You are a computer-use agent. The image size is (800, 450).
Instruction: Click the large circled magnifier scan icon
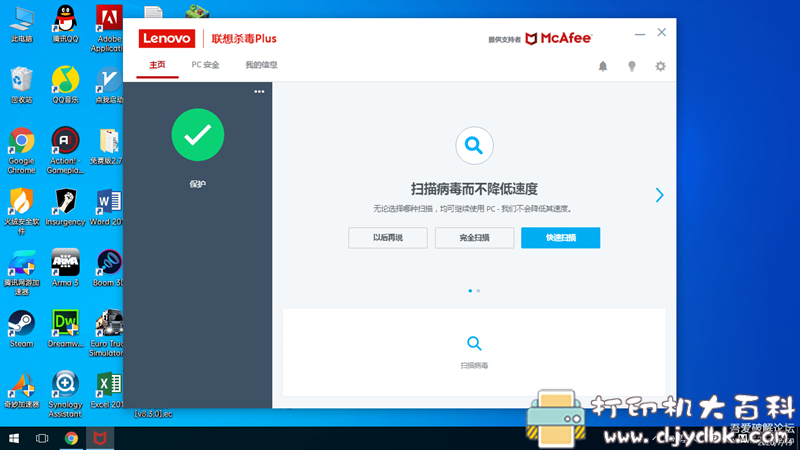[474, 145]
